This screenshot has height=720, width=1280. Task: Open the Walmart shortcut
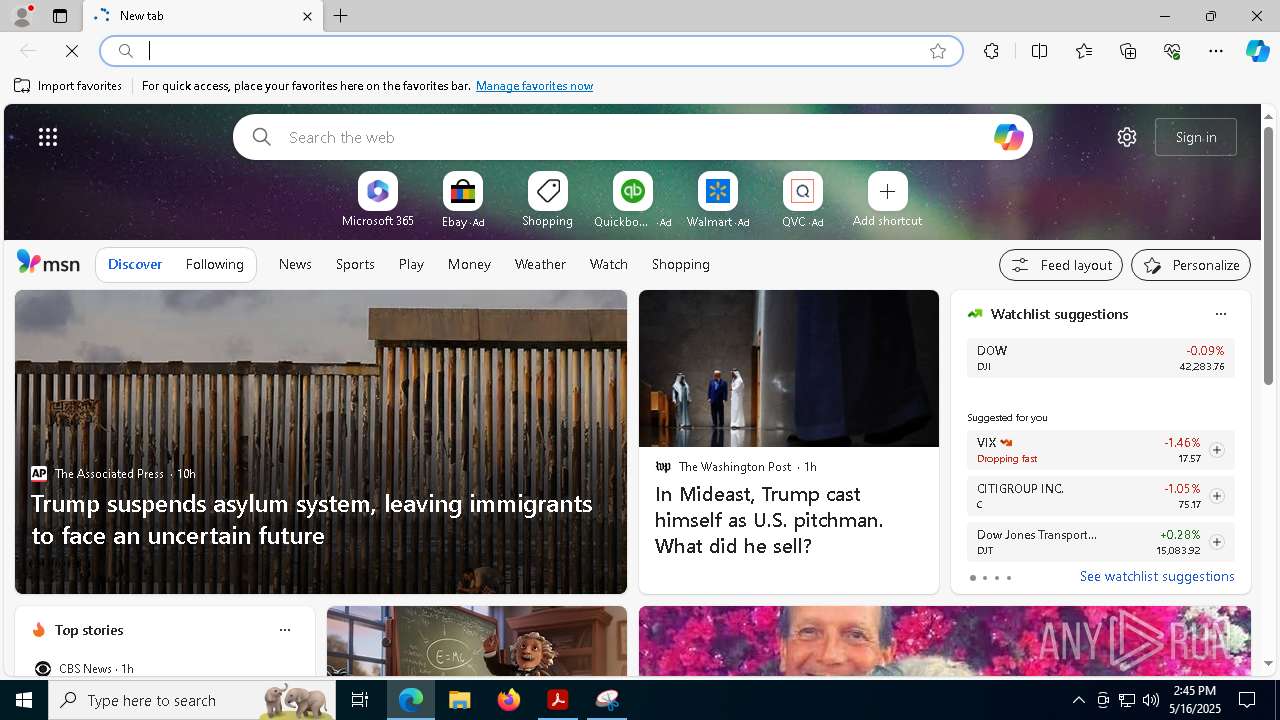717,199
